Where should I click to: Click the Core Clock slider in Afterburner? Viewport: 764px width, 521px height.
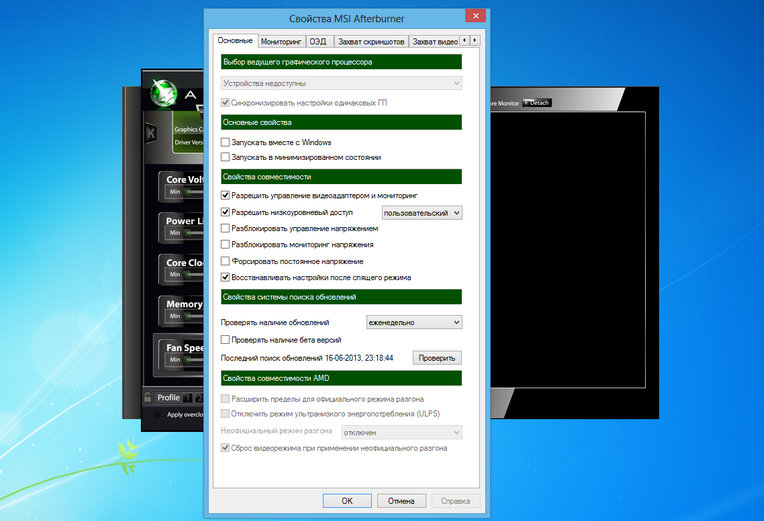click(x=193, y=275)
